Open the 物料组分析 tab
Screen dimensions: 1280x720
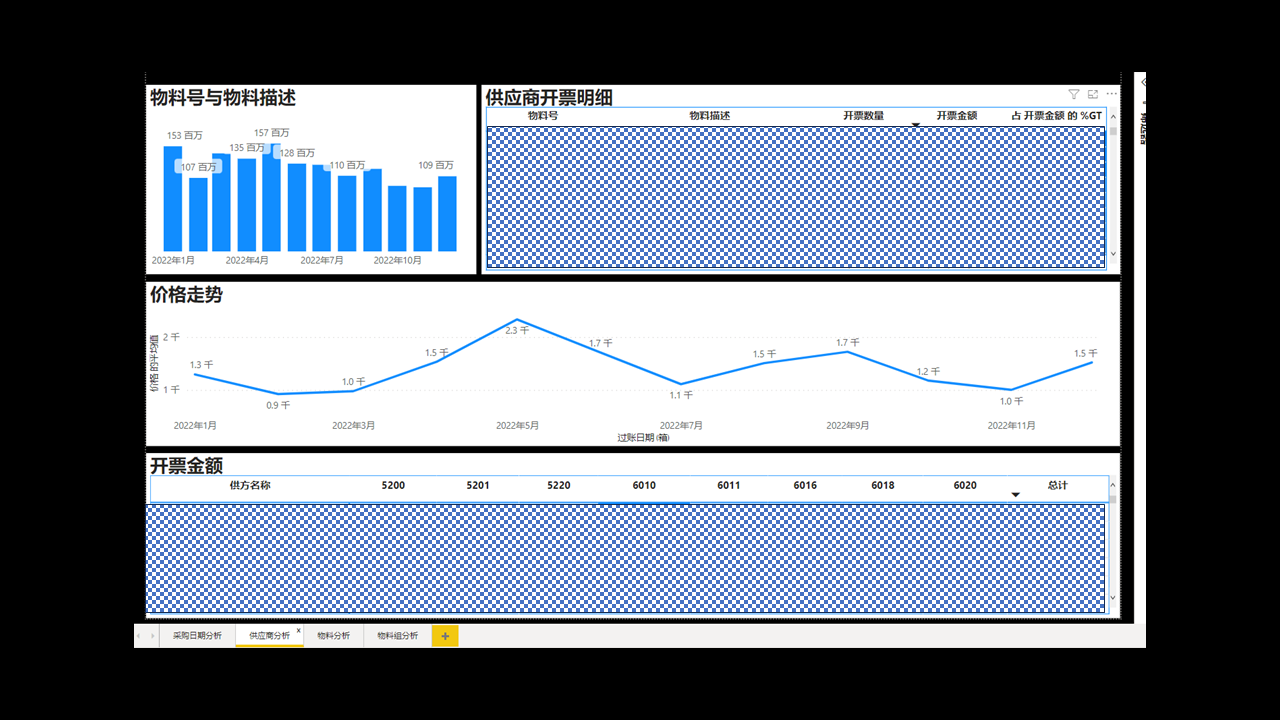(397, 636)
